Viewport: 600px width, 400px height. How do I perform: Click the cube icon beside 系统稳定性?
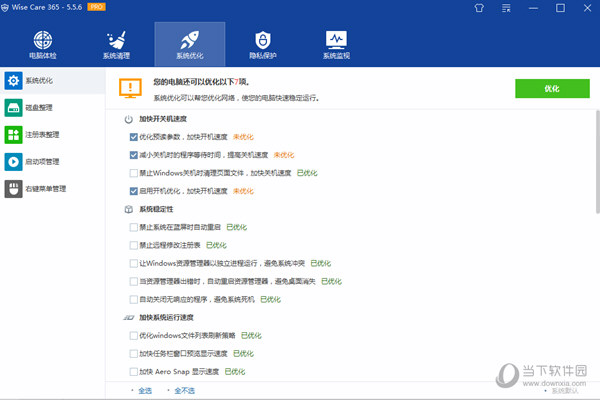[129, 209]
